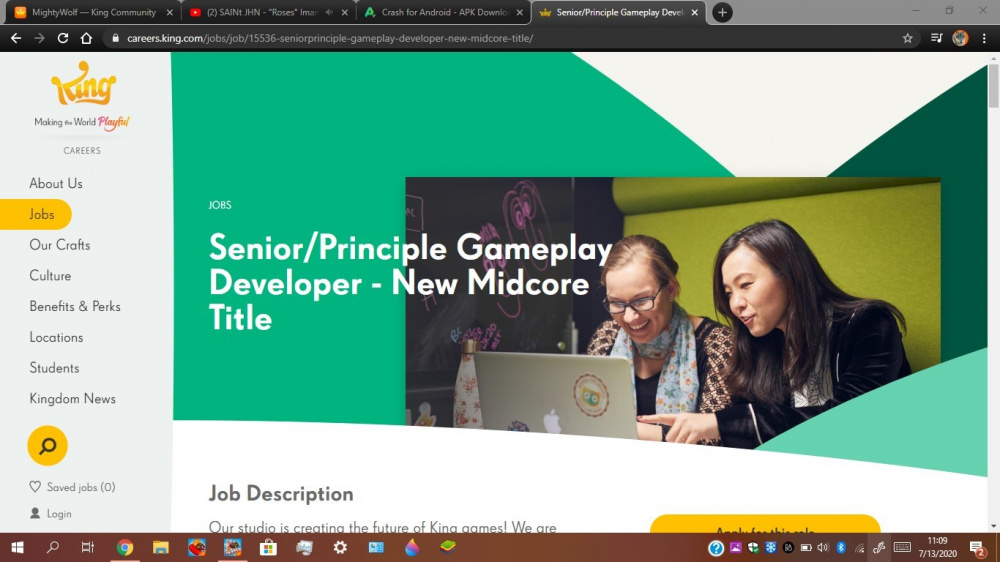Click the King logo in the sidebar

[x=84, y=84]
